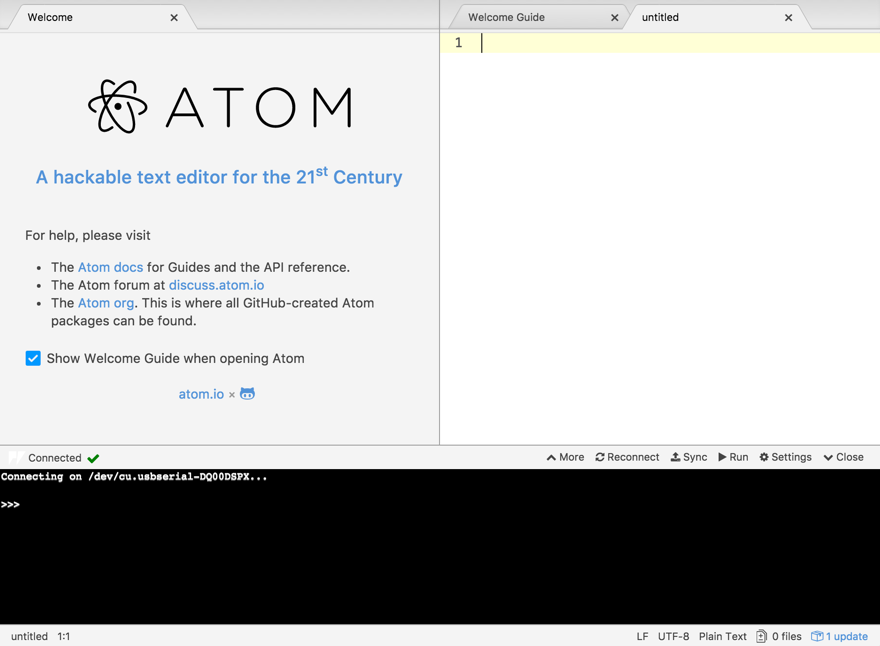880x646 pixels.
Task: Reconnect to the serial device
Action: click(x=627, y=457)
